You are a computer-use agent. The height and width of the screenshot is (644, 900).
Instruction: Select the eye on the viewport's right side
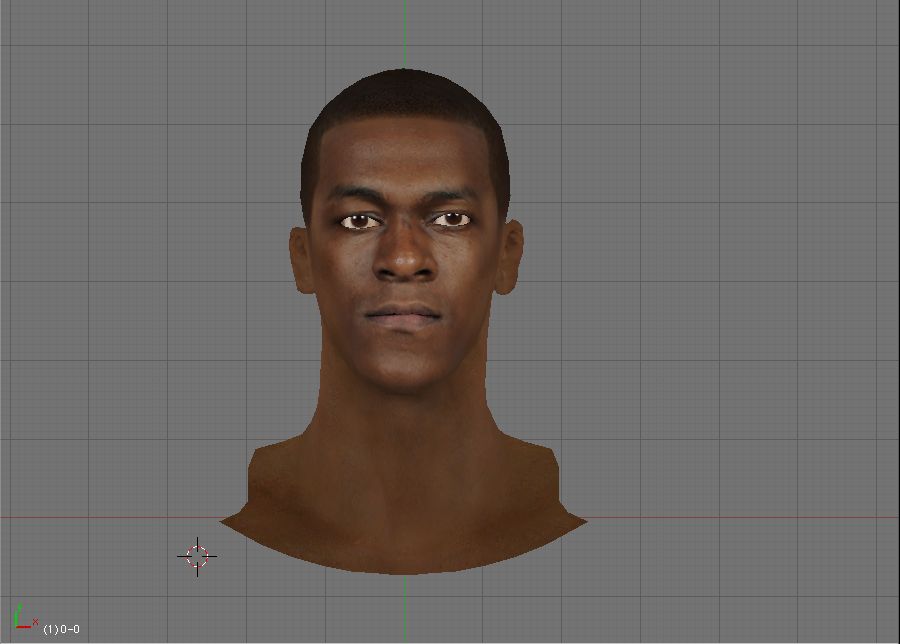coord(451,219)
